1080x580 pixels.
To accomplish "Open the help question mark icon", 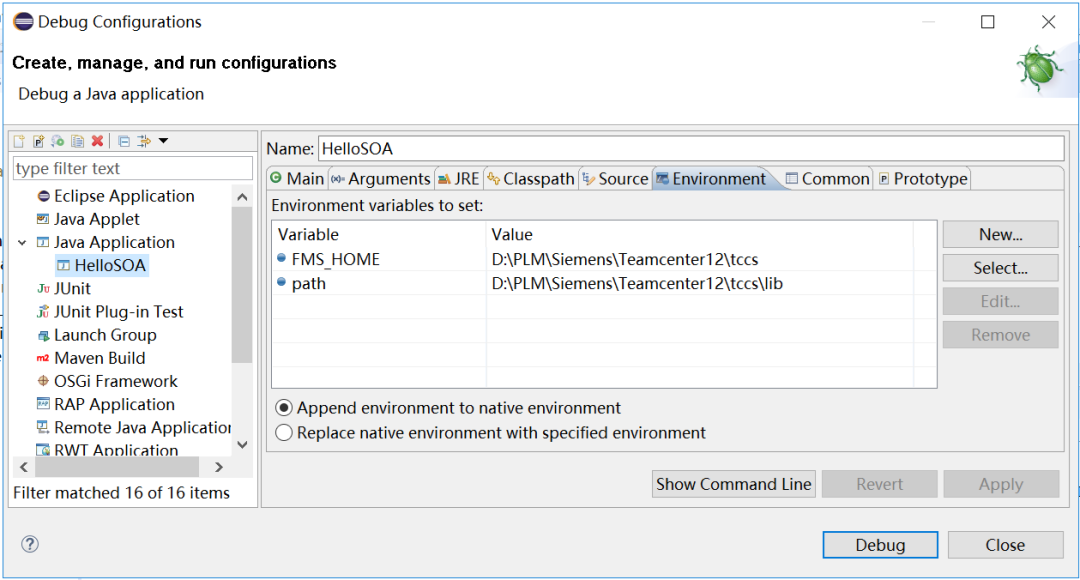I will coord(30,544).
